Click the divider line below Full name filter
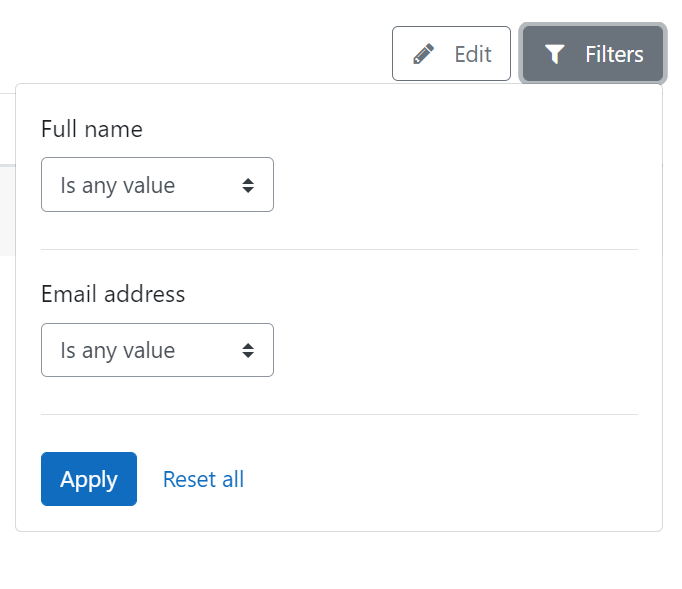 [339, 250]
